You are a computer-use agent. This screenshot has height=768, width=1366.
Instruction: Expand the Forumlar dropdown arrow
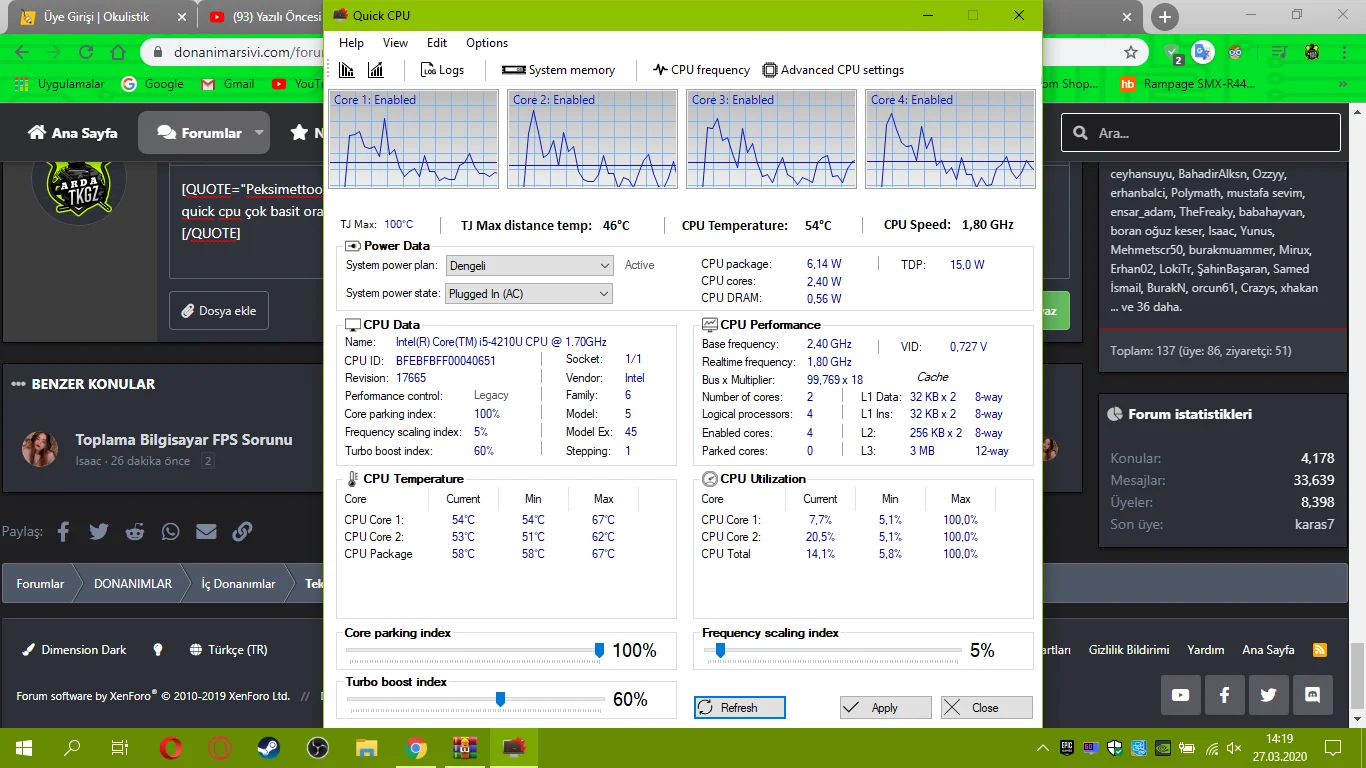point(259,132)
